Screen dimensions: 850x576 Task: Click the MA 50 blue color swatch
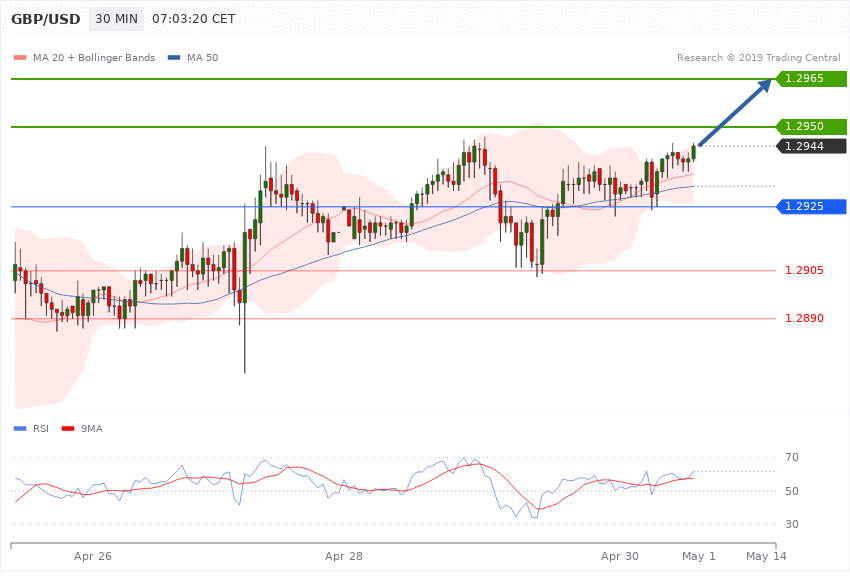click(x=174, y=58)
